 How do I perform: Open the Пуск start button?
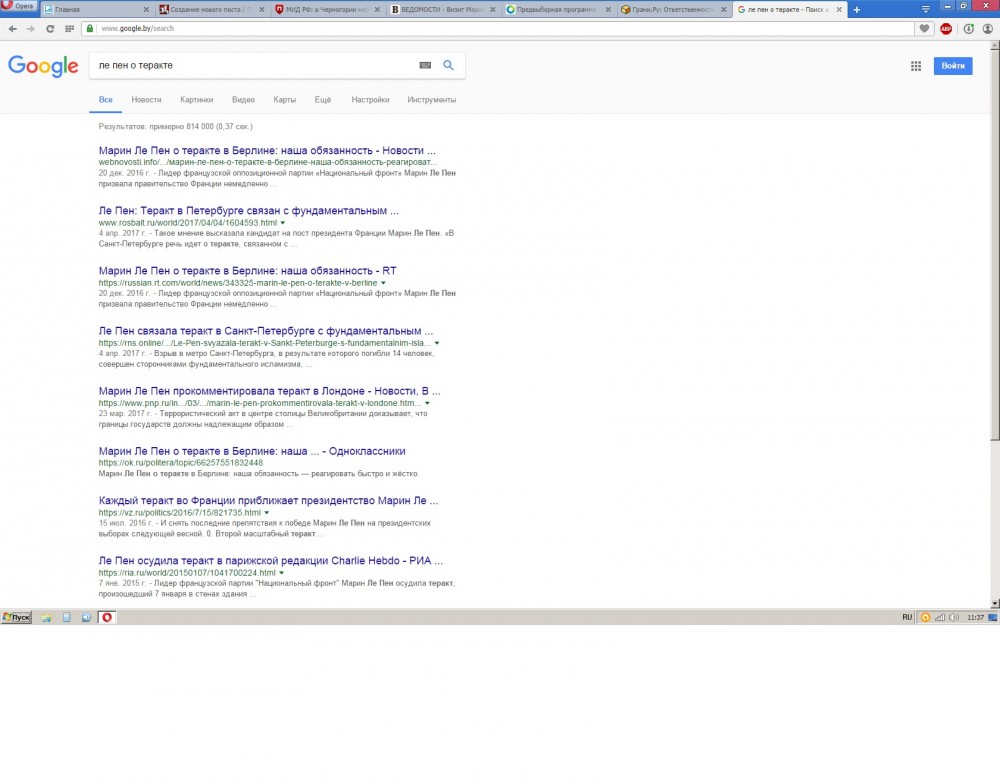coord(17,617)
